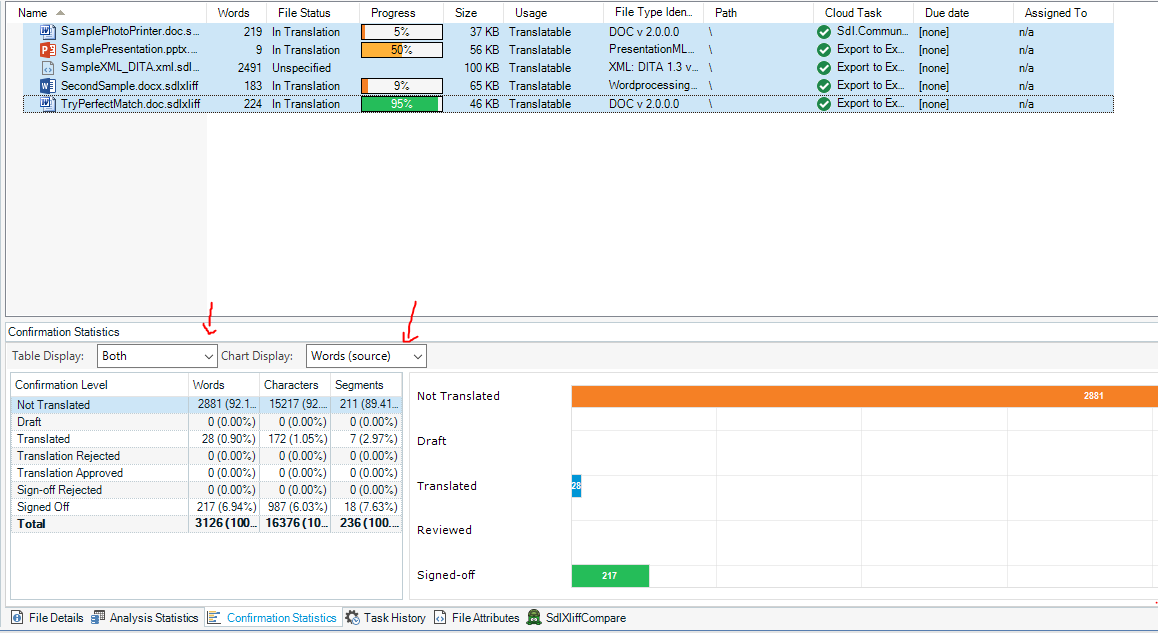Click the SampleXML_DITA xml file icon
The height and width of the screenshot is (638, 1158).
pos(47,68)
